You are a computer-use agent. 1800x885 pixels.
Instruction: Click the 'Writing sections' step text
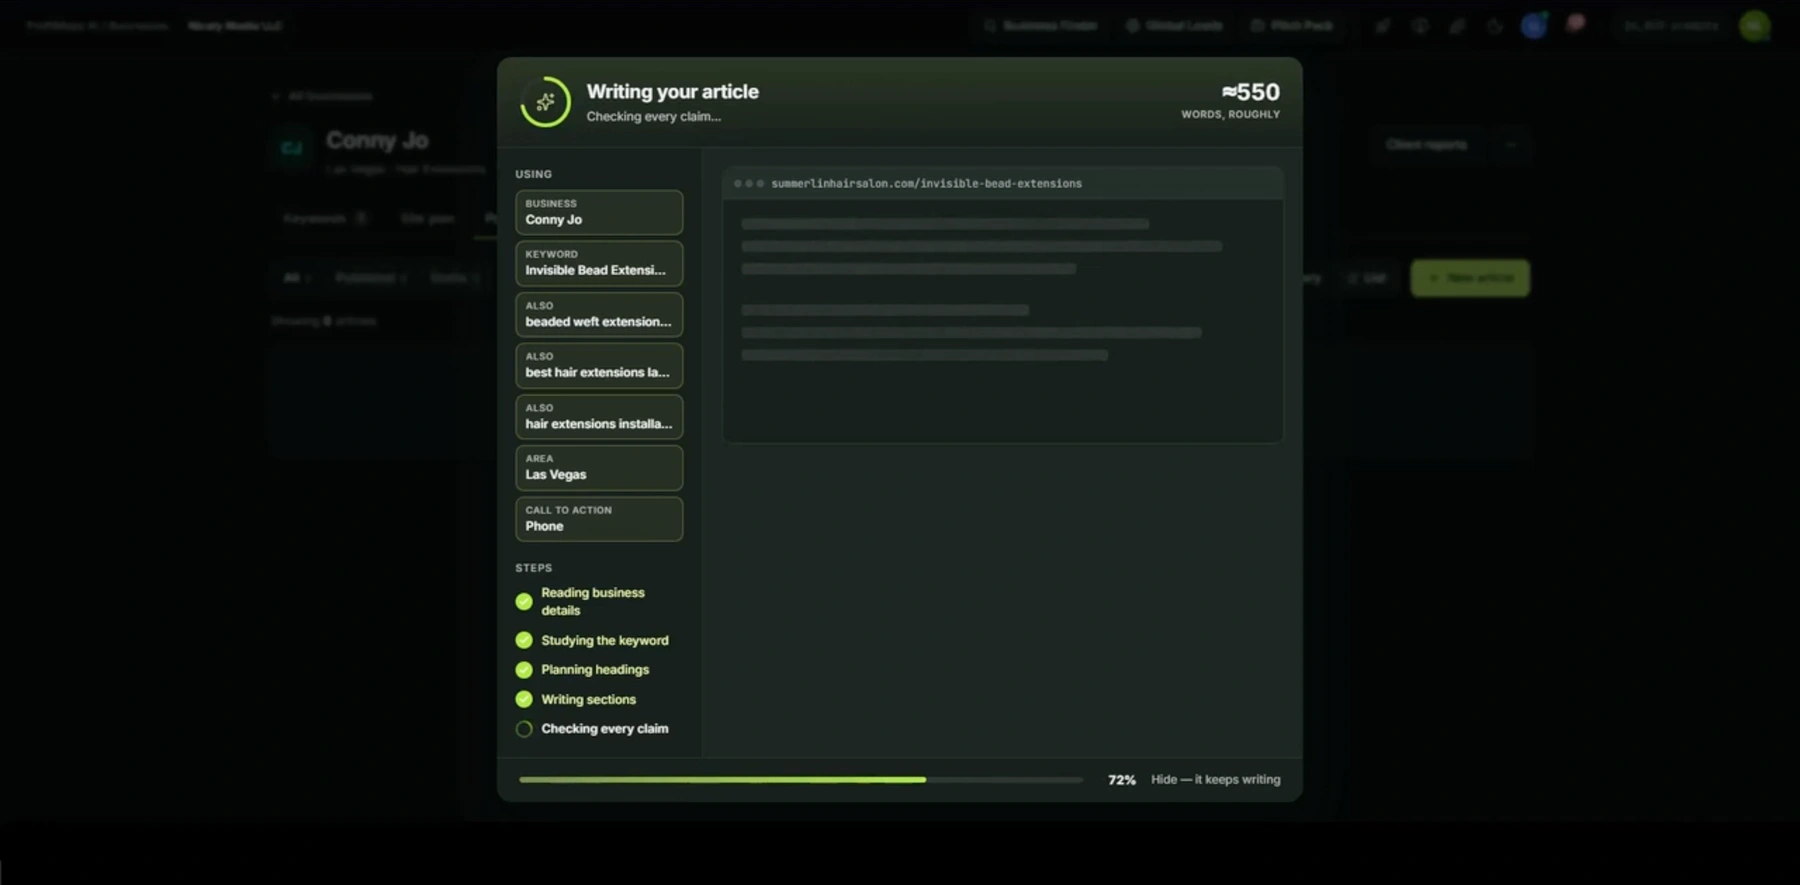pyautogui.click(x=588, y=699)
